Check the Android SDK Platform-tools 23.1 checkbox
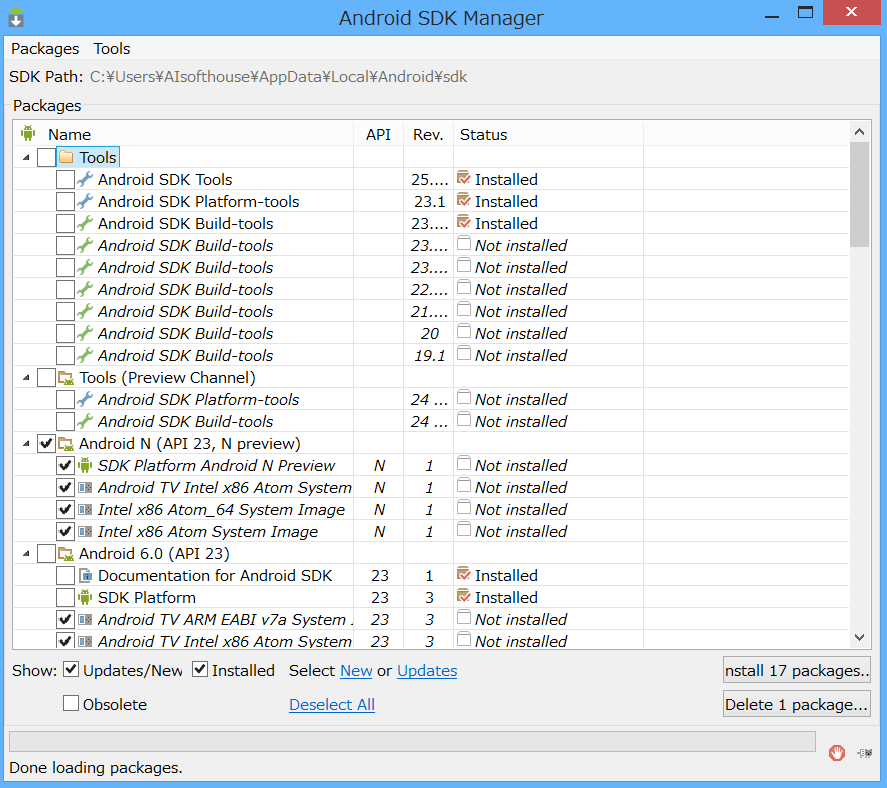Image resolution: width=887 pixels, height=788 pixels. pyautogui.click(x=66, y=201)
